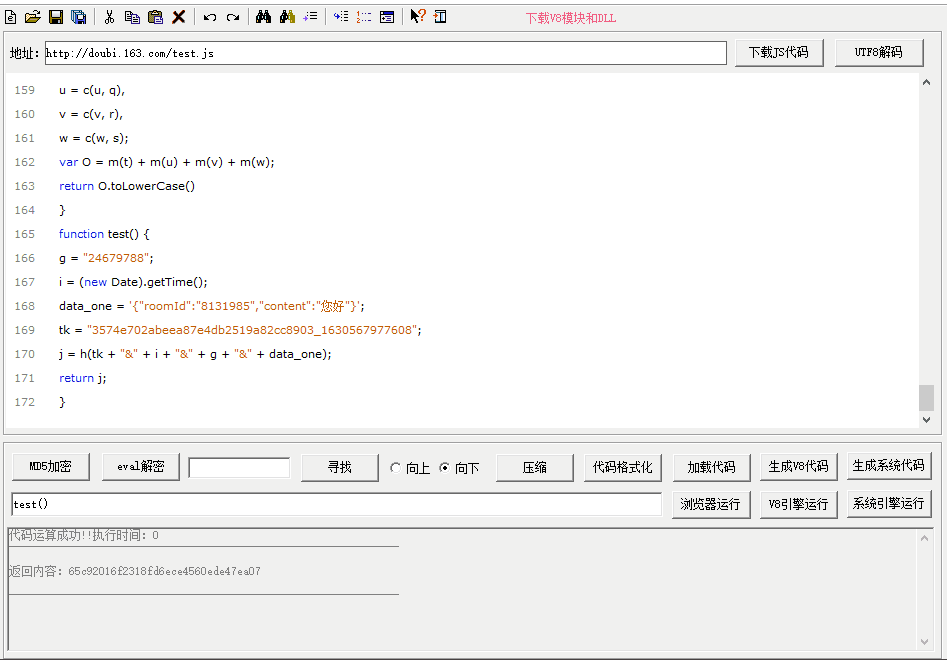947x660 pixels.
Task: Open Find with the first binoculars icon
Action: point(264,17)
